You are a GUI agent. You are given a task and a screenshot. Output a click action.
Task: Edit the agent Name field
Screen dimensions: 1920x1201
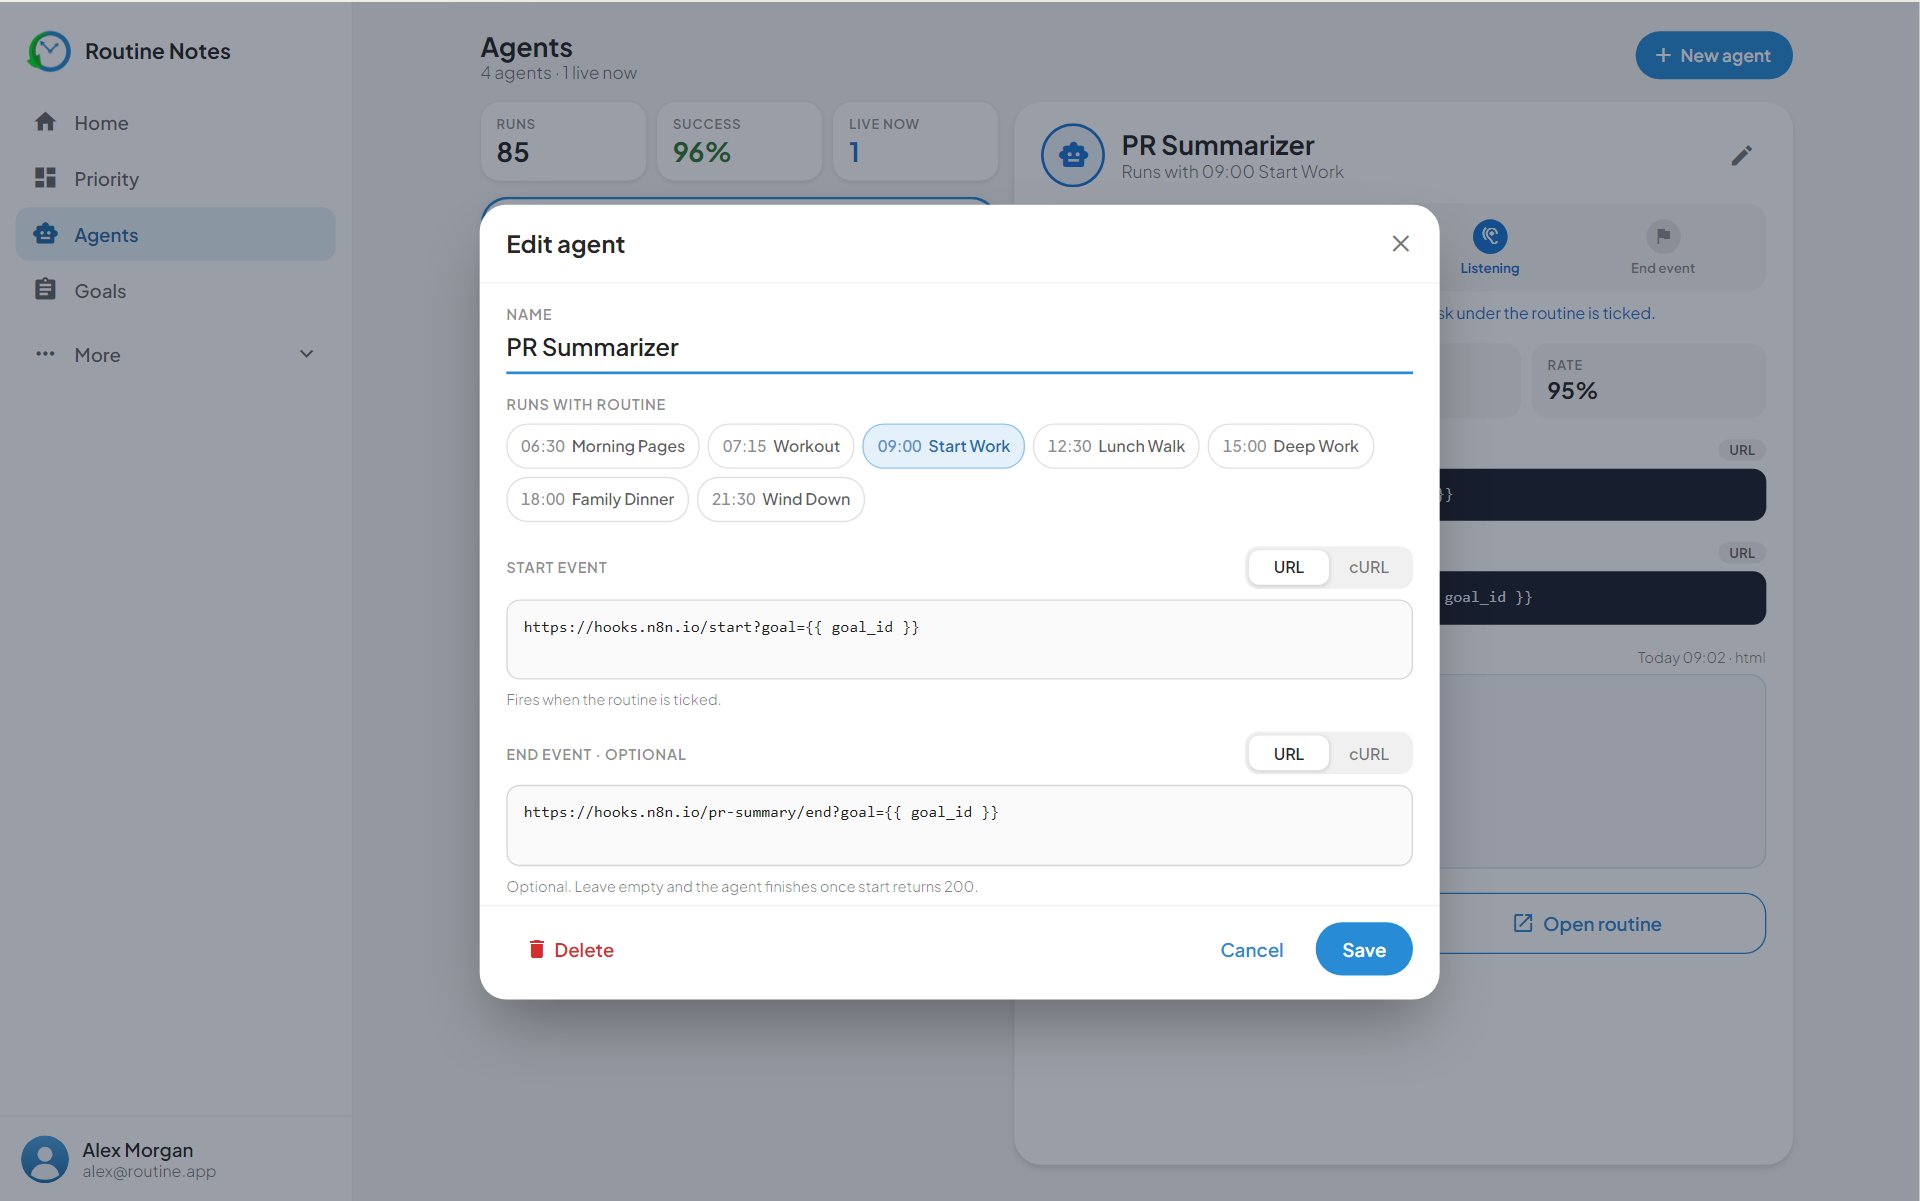pyautogui.click(x=959, y=348)
